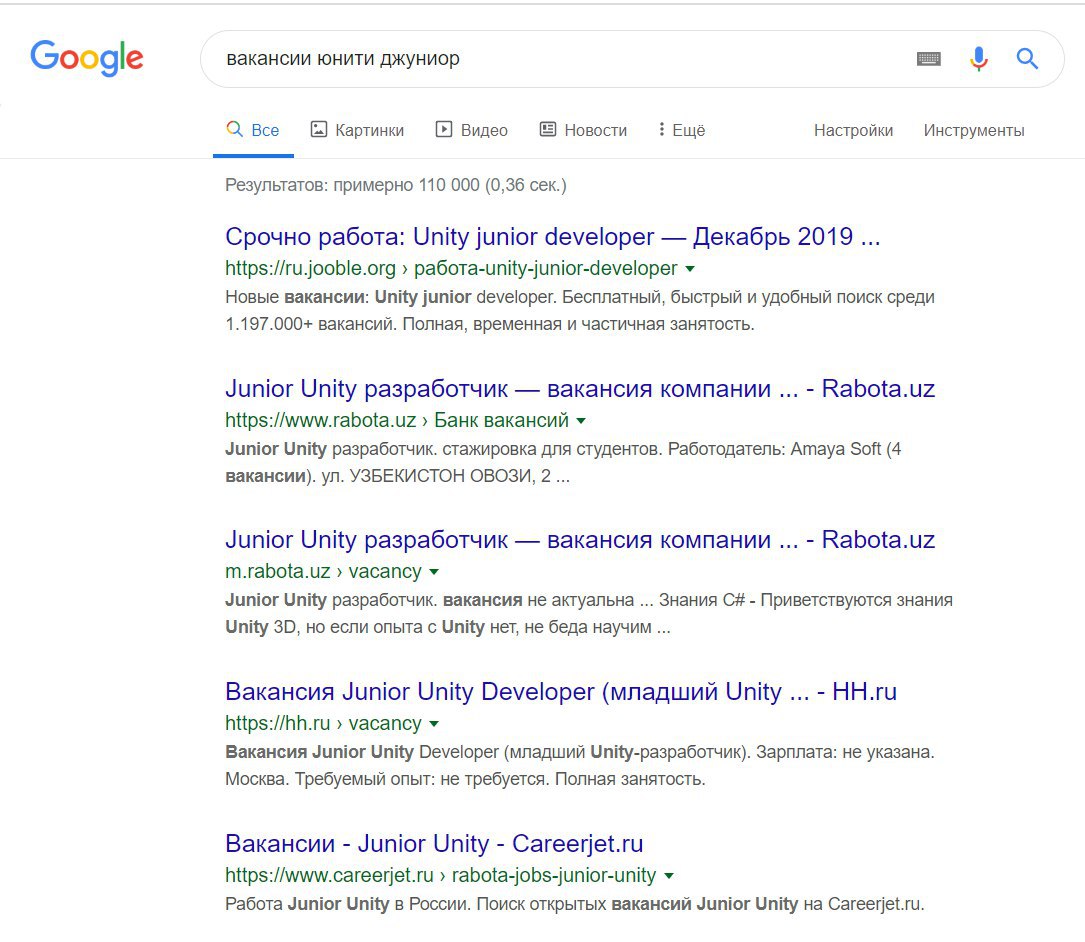Image resolution: width=1085 pixels, height=942 pixels.
Task: Open Инструменты search tools
Action: (x=974, y=130)
